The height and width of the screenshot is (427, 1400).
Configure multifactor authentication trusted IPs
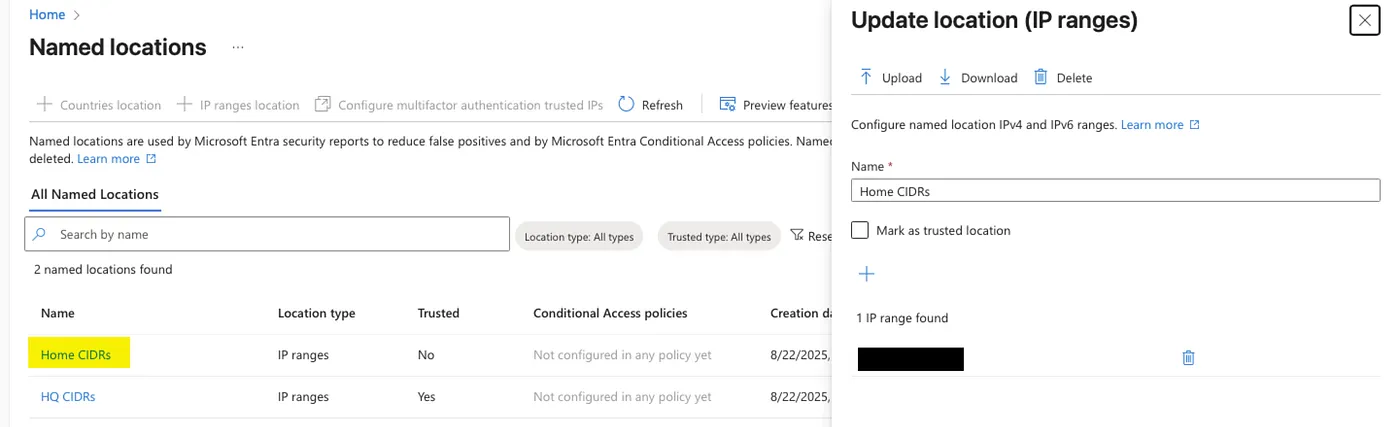point(459,105)
